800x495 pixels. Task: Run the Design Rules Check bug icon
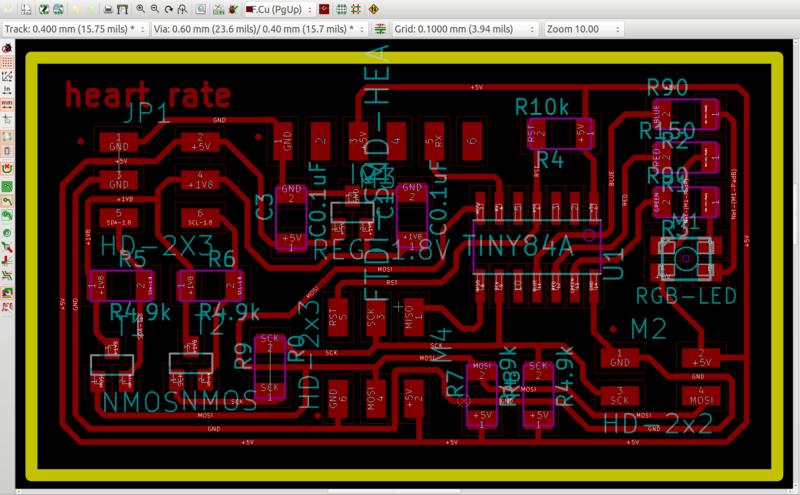pyautogui.click(x=233, y=9)
